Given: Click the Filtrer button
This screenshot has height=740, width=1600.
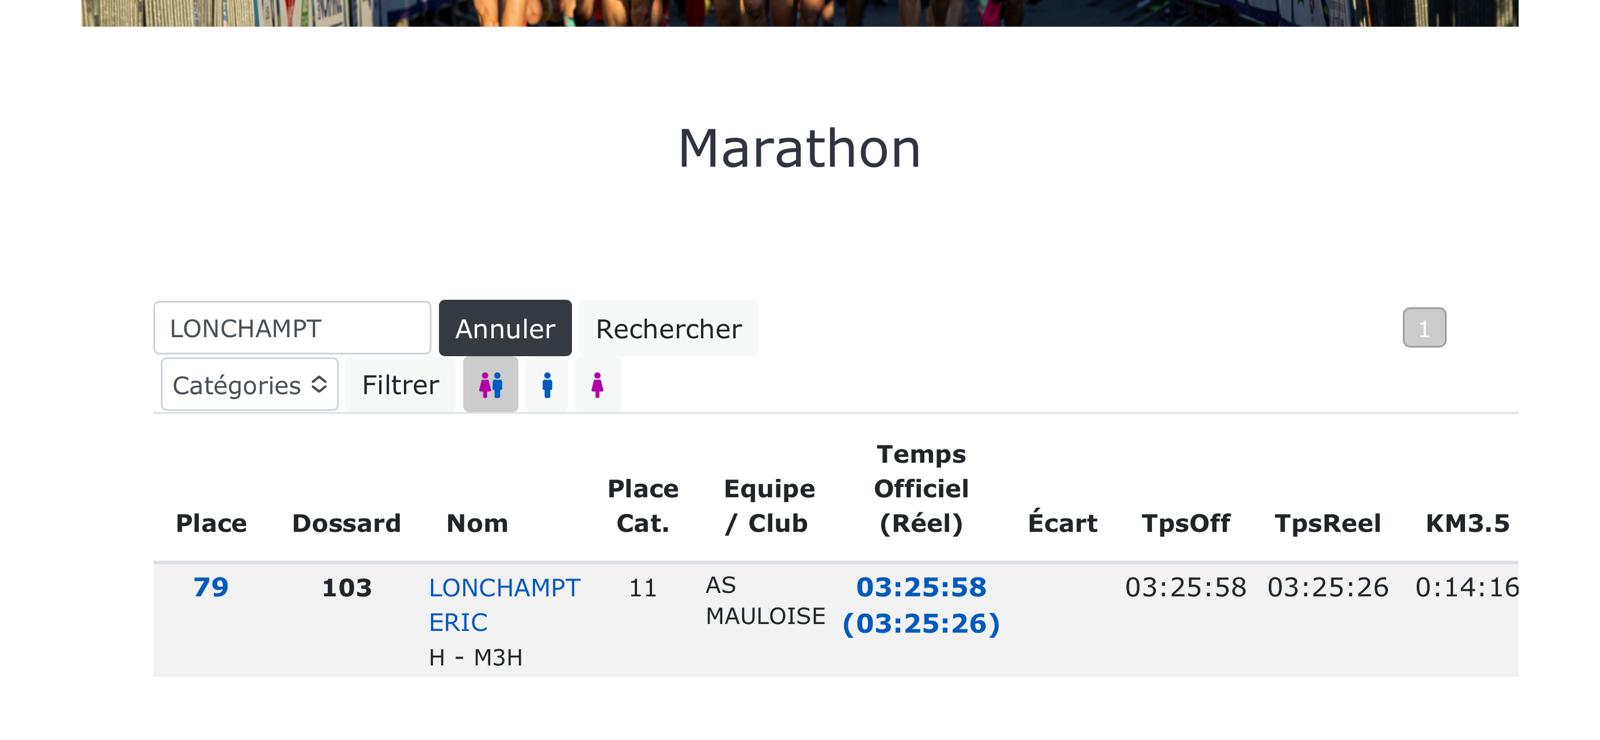Looking at the screenshot, I should 400,385.
